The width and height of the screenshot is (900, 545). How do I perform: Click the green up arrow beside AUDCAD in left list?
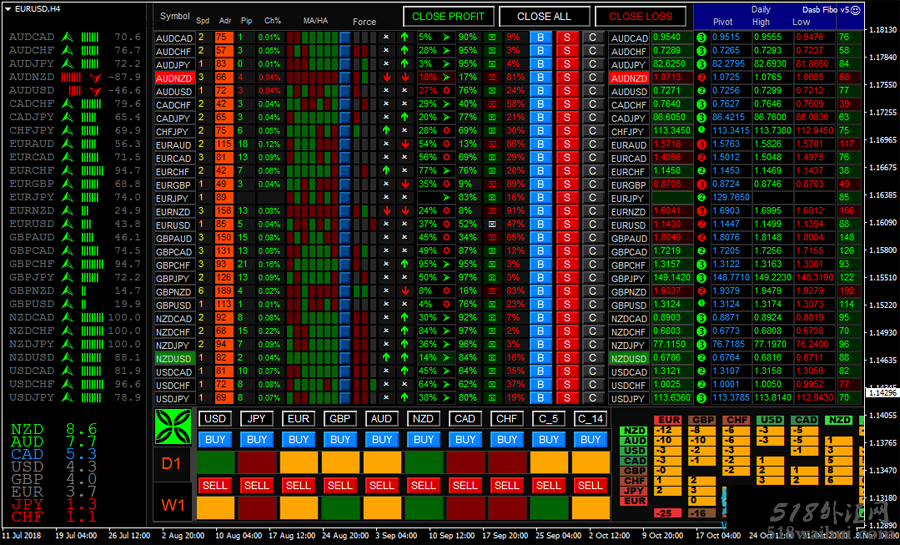(x=68, y=37)
